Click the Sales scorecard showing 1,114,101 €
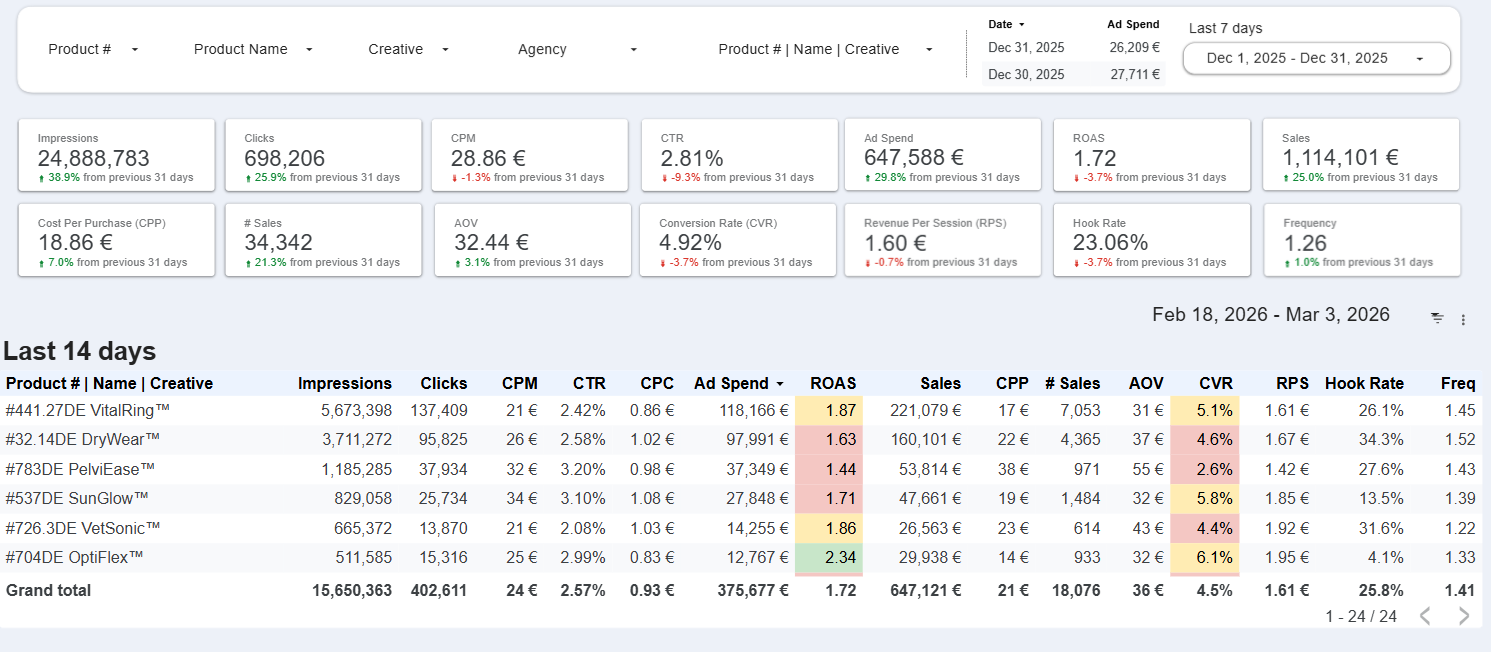Screen dimensions: 1491x652 click(1359, 154)
